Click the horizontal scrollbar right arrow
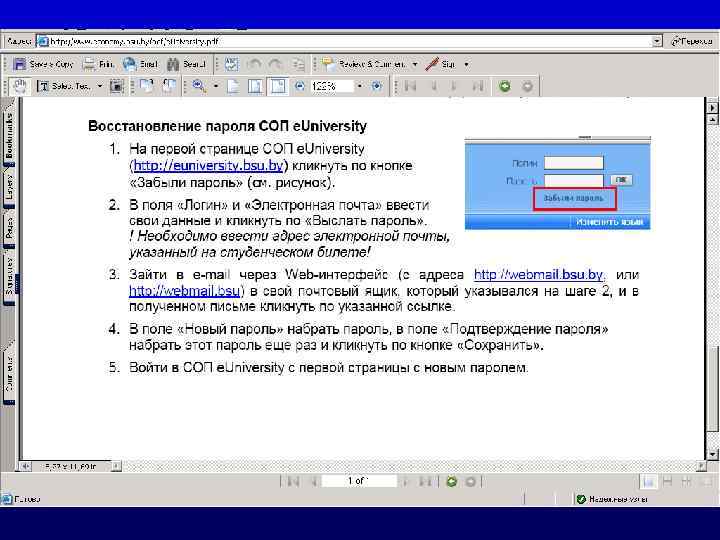 point(701,467)
